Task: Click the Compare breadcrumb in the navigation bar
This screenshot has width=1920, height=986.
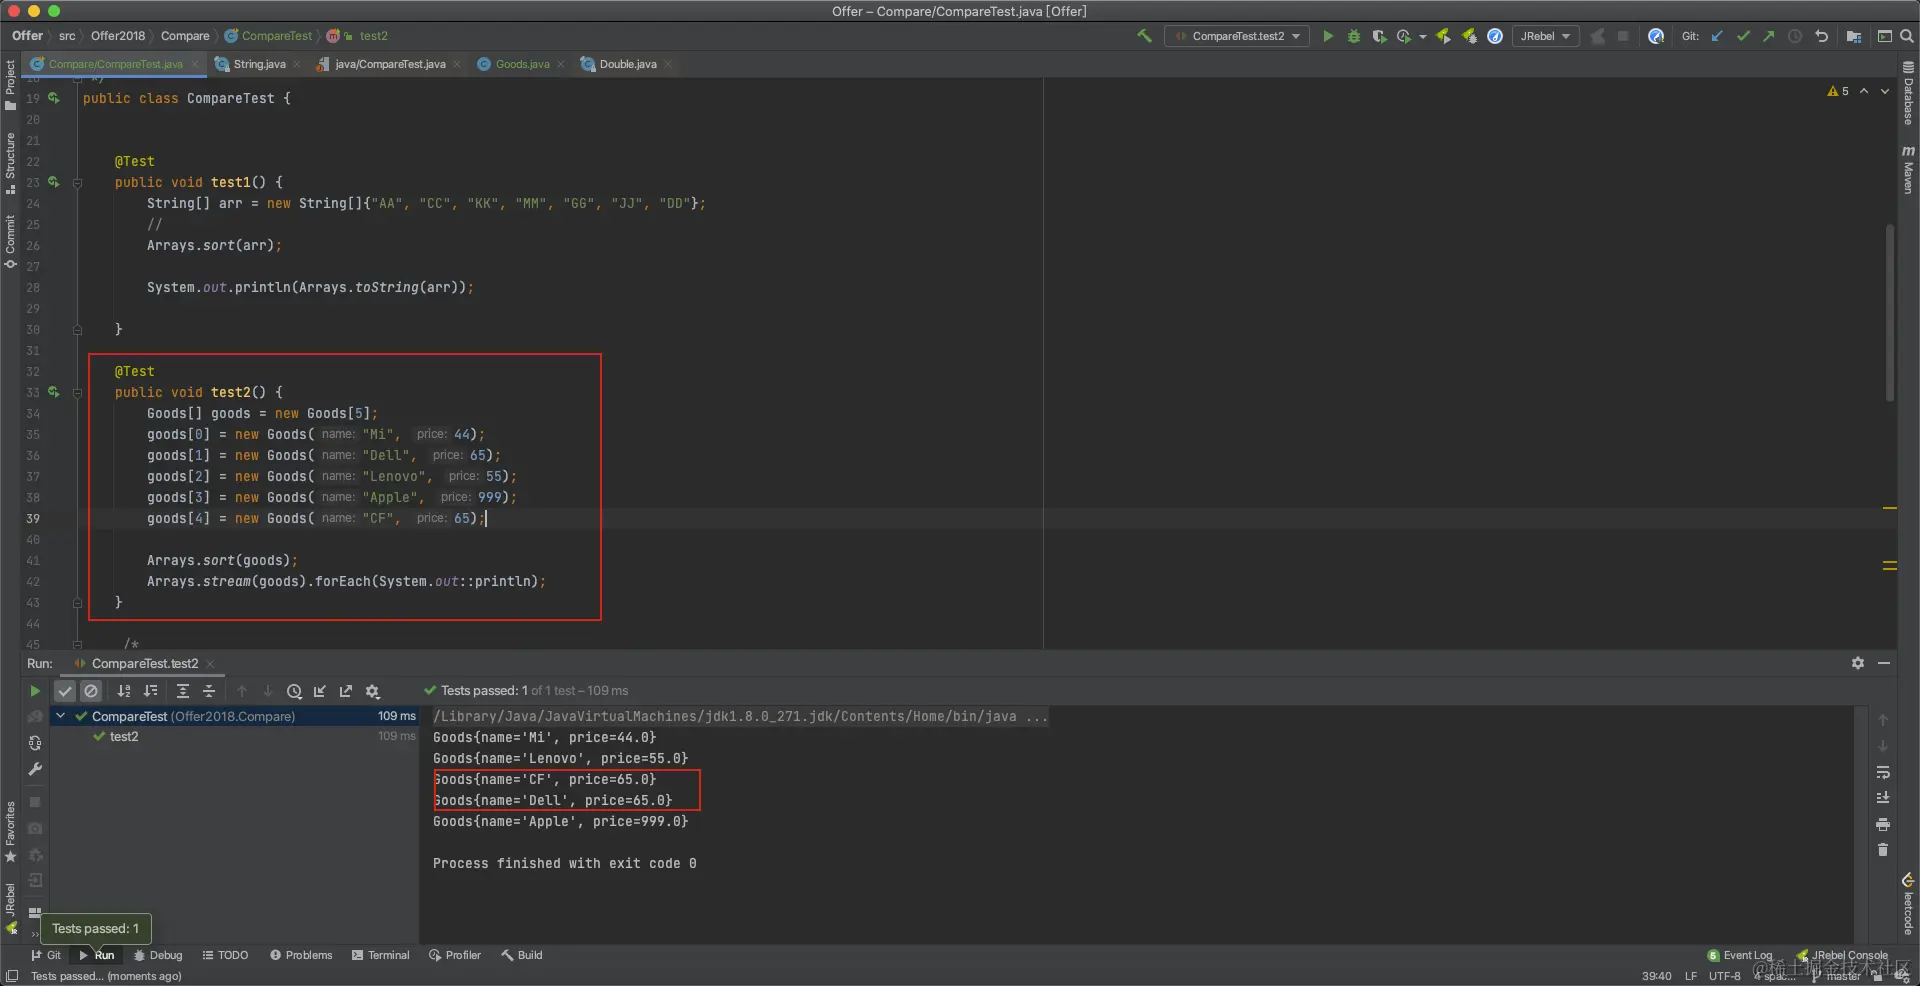Action: click(x=185, y=36)
